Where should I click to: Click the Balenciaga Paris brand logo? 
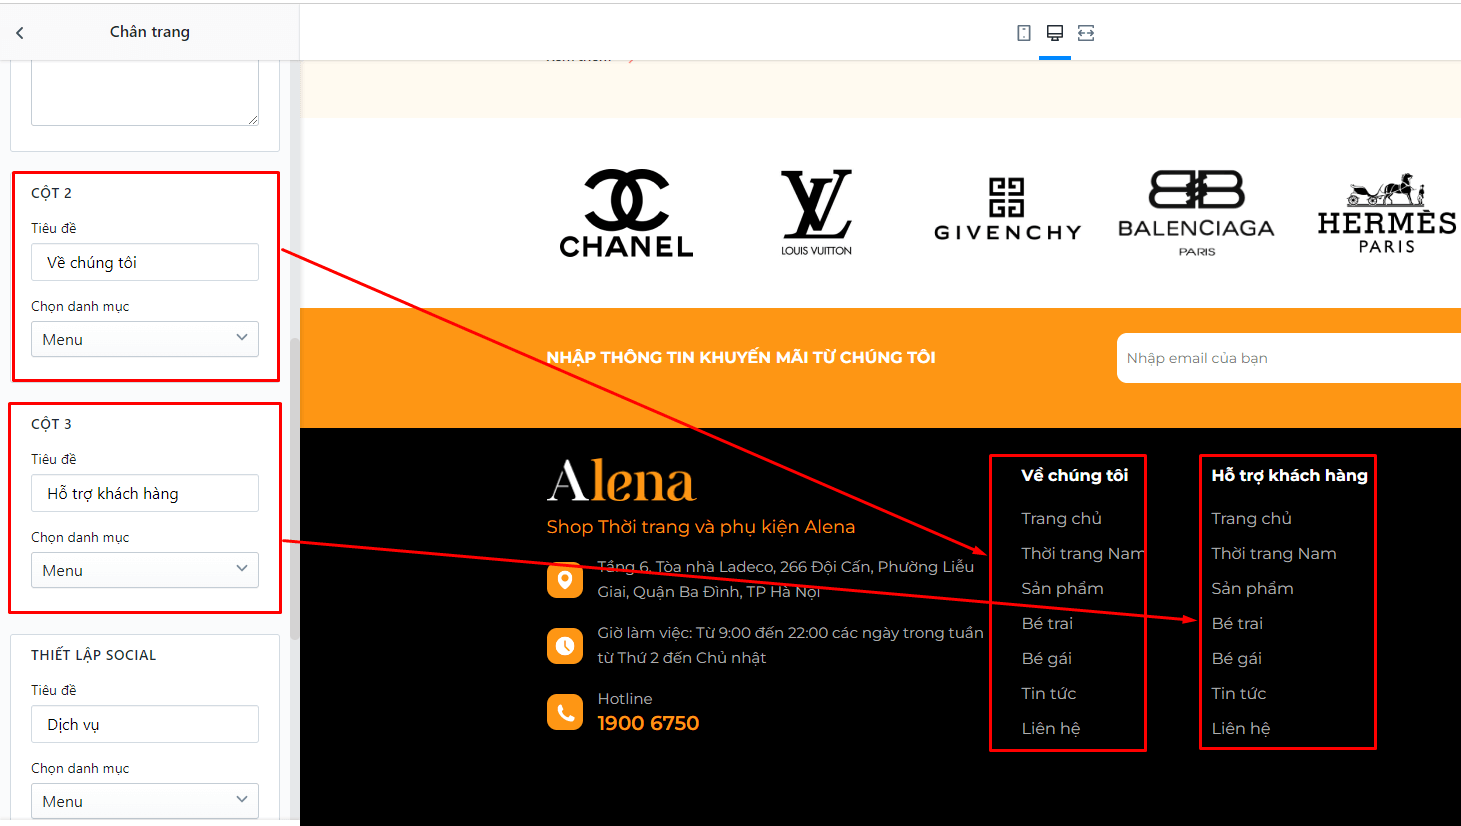coord(1196,213)
